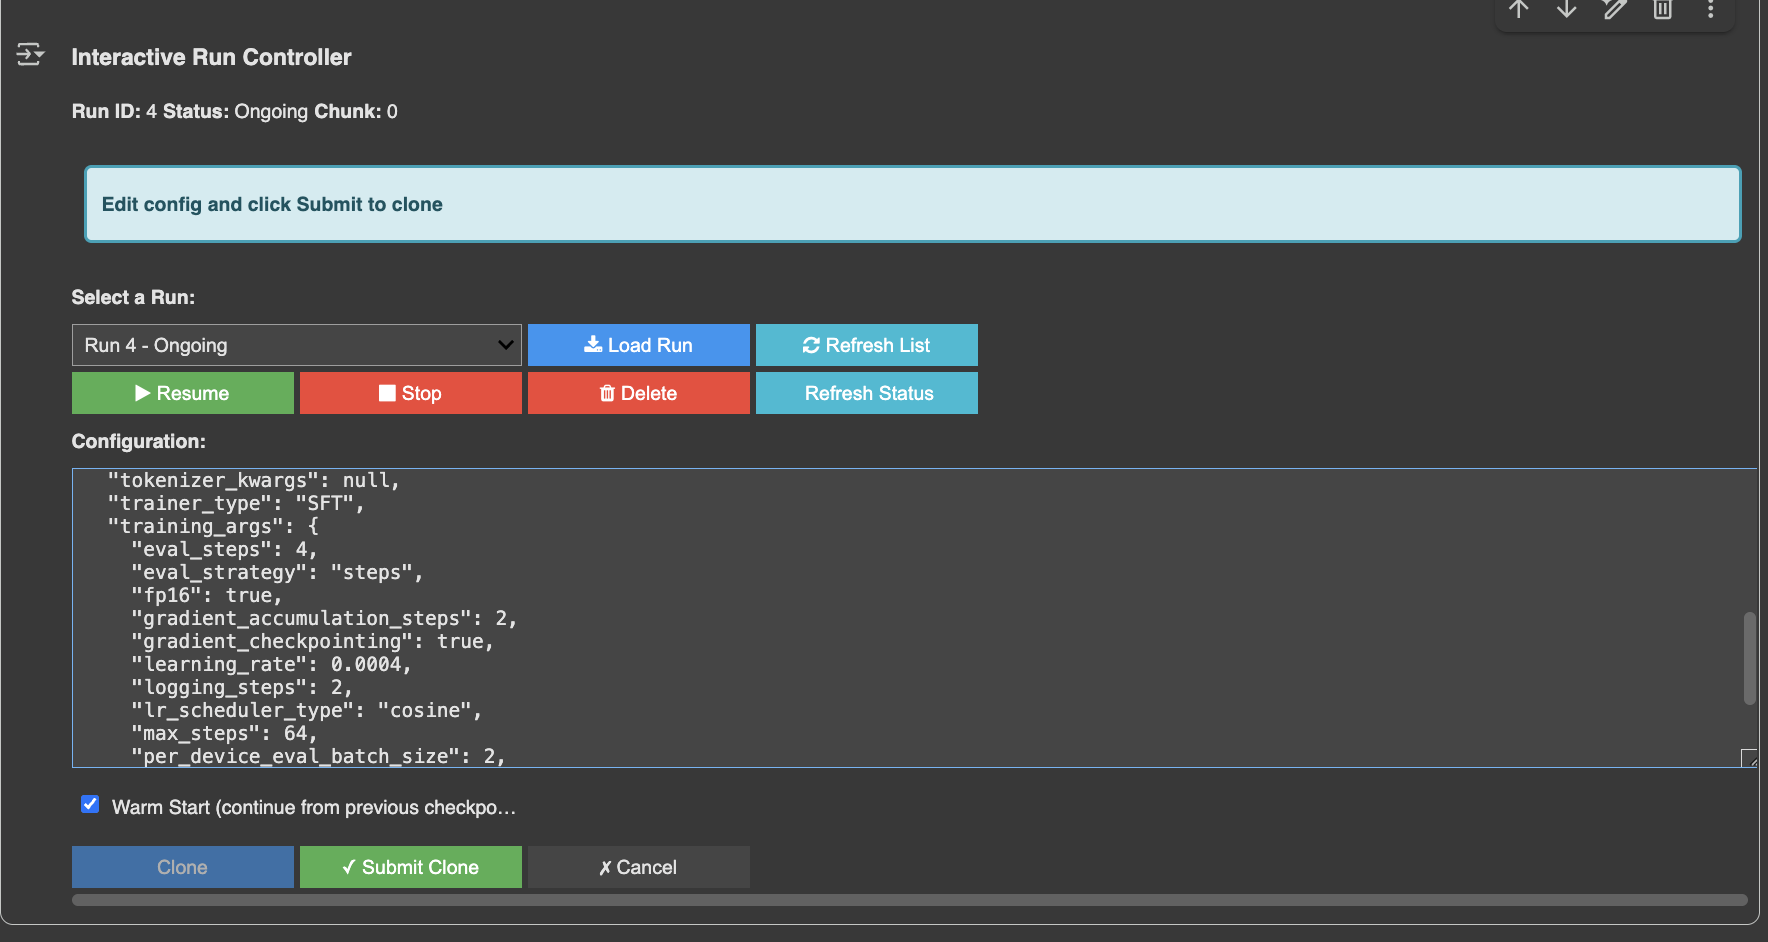Open the Select a Run dropdown

tap(296, 345)
